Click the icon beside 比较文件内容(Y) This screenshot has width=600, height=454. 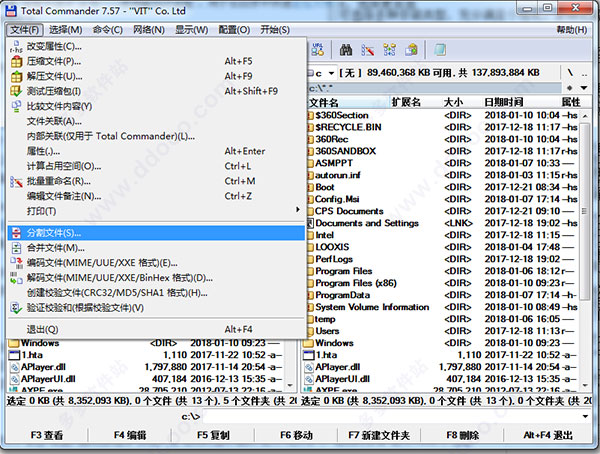click(x=16, y=106)
